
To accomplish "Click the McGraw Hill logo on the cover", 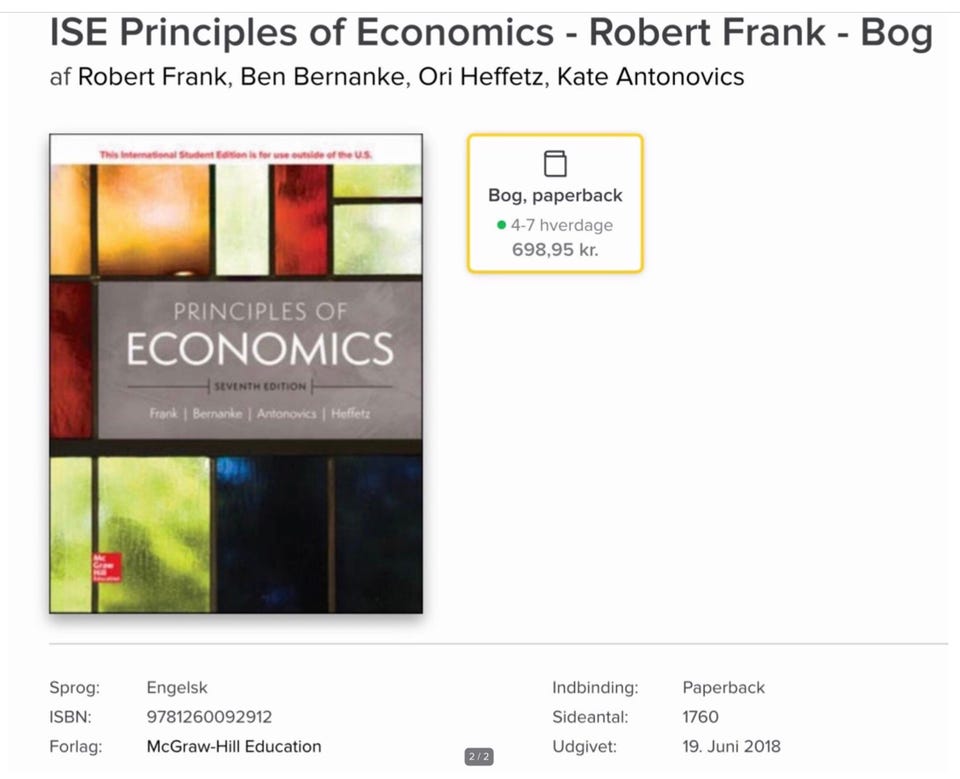I will (106, 567).
